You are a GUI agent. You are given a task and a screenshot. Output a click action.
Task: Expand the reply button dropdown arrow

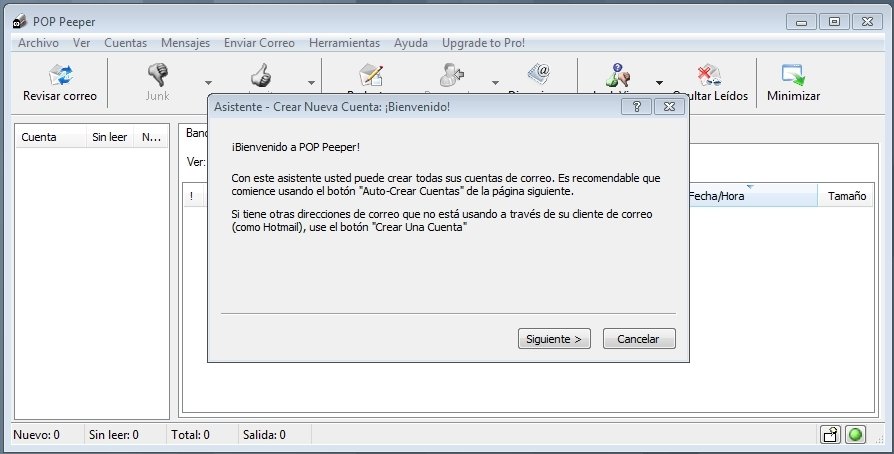tap(495, 83)
